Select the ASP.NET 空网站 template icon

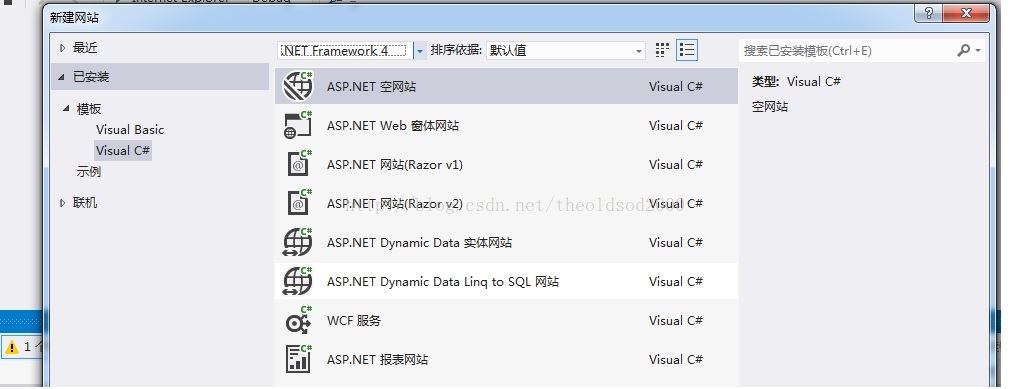coord(298,86)
